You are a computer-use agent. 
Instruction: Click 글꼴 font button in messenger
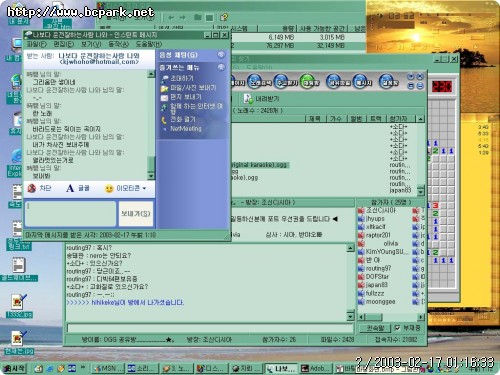[78, 188]
